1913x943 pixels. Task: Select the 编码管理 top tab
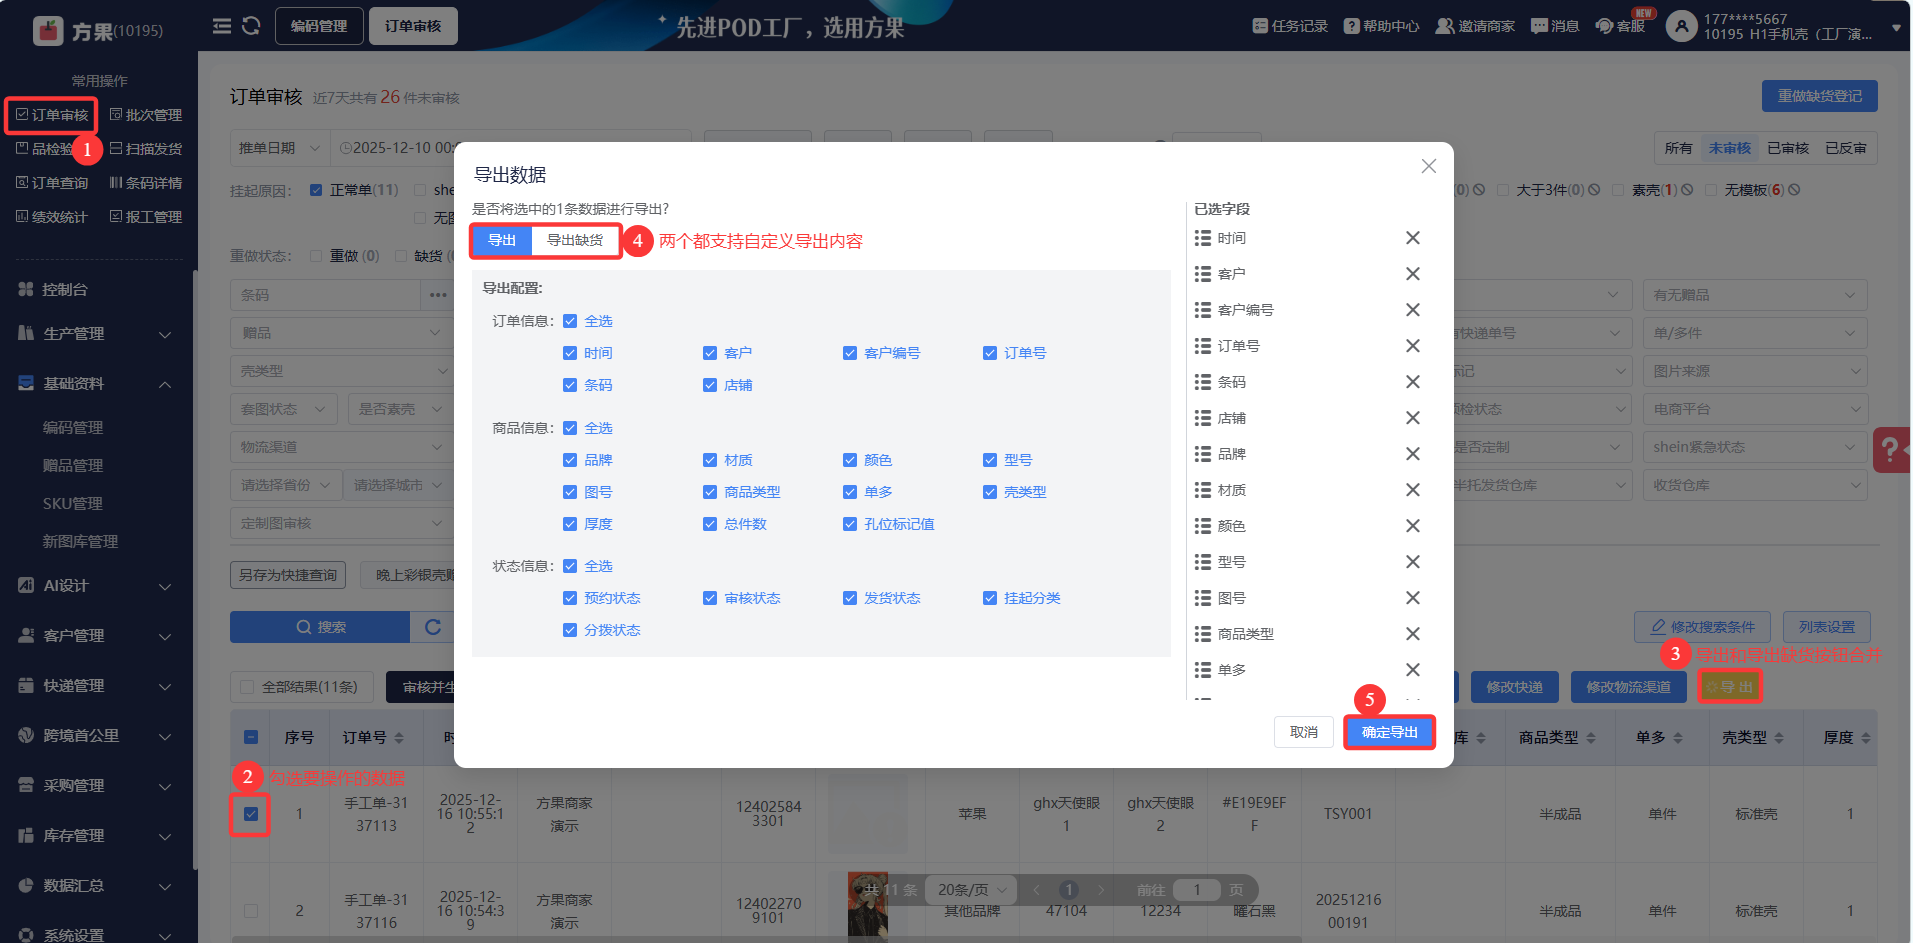coord(319,26)
